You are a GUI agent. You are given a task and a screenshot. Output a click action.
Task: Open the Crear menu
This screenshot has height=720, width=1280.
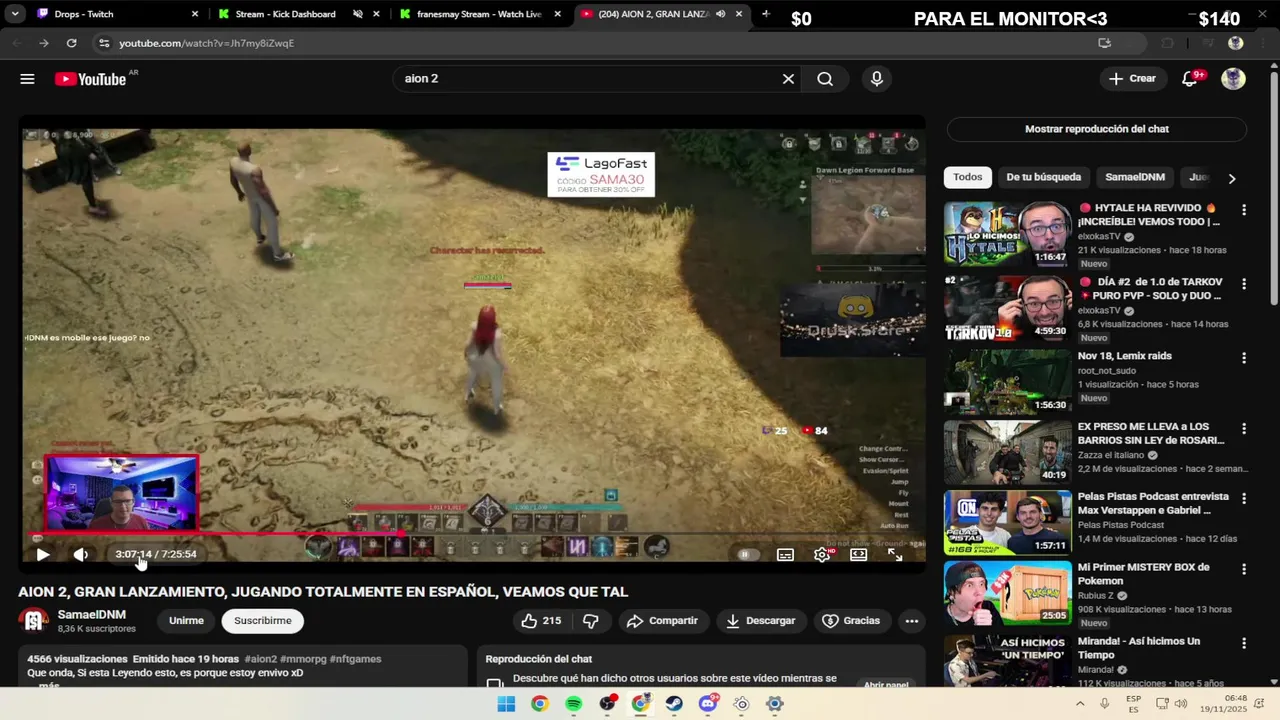[1133, 79]
